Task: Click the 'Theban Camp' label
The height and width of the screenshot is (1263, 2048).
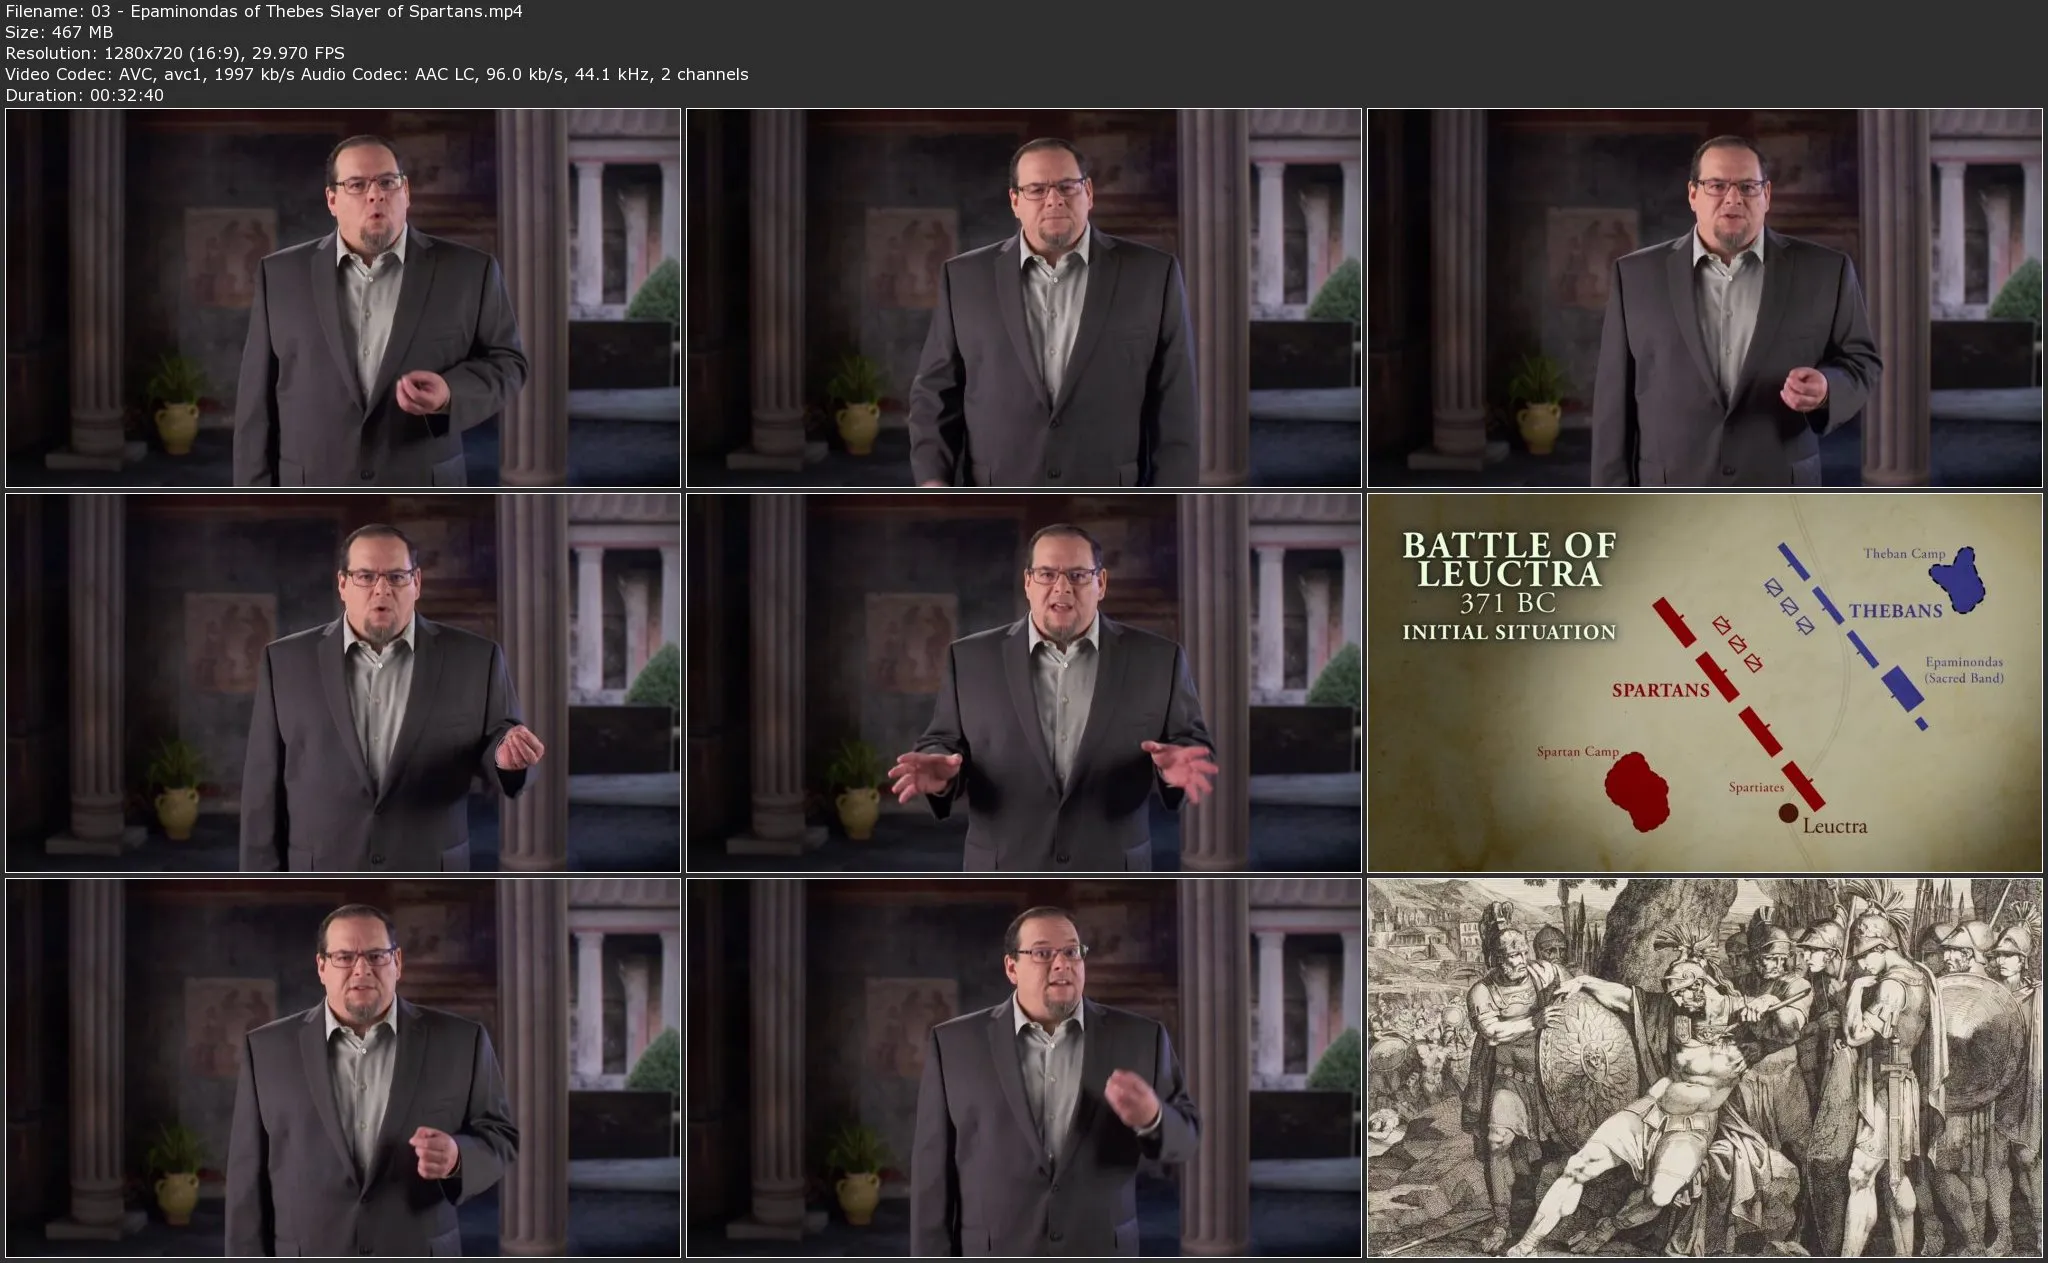Action: pyautogui.click(x=1904, y=554)
